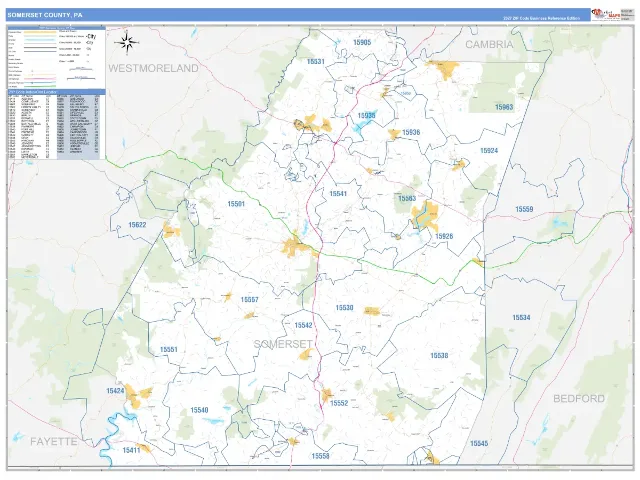Click ZIP code label 15936

(411, 132)
